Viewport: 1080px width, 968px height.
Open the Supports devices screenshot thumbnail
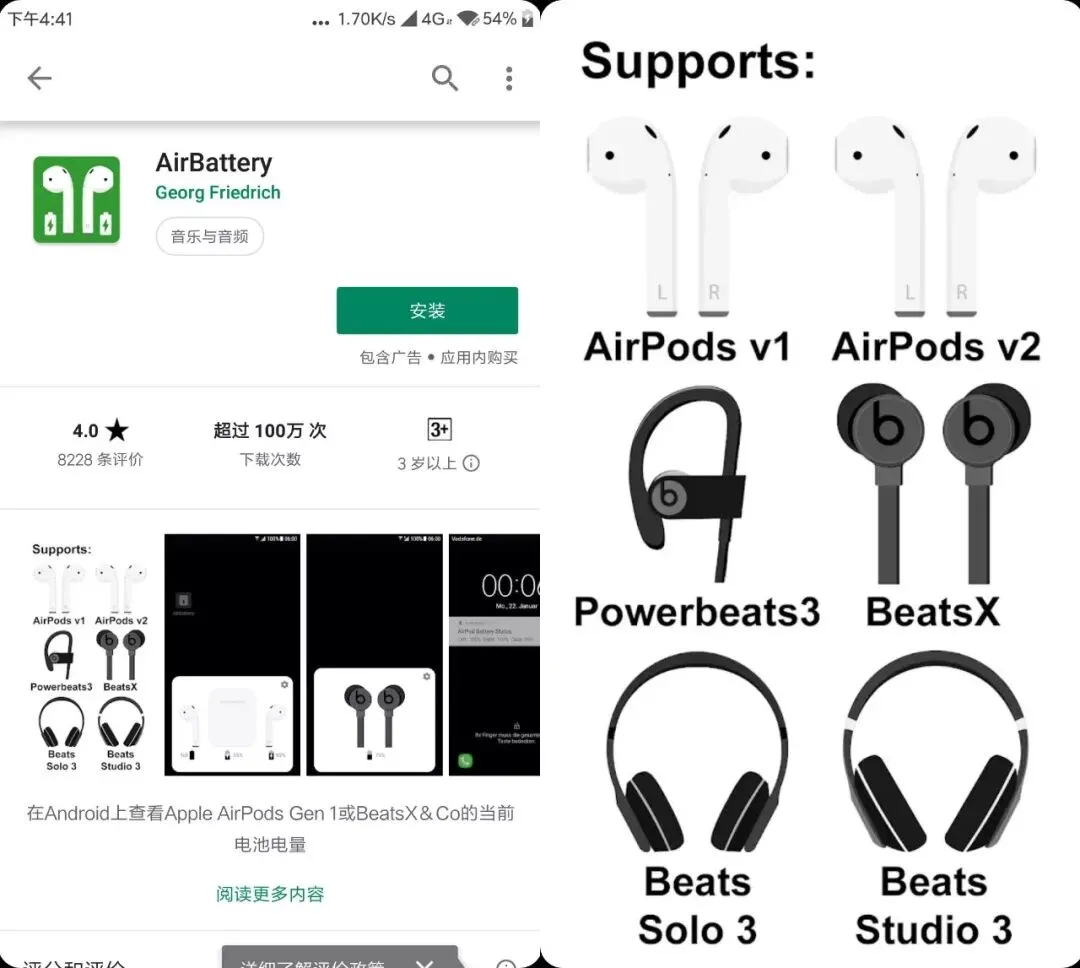(90, 655)
